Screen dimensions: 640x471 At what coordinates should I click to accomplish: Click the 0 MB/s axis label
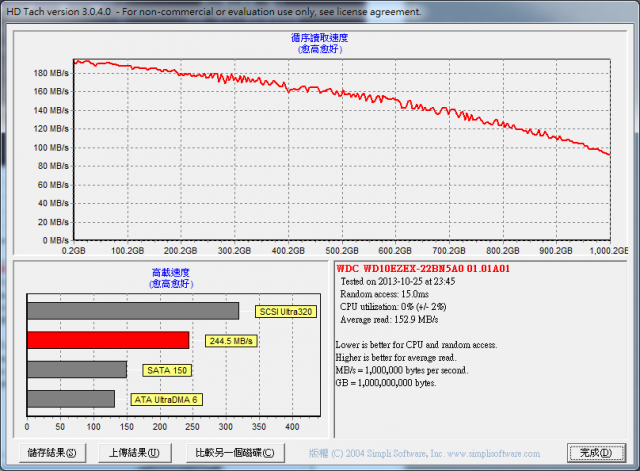click(56, 240)
